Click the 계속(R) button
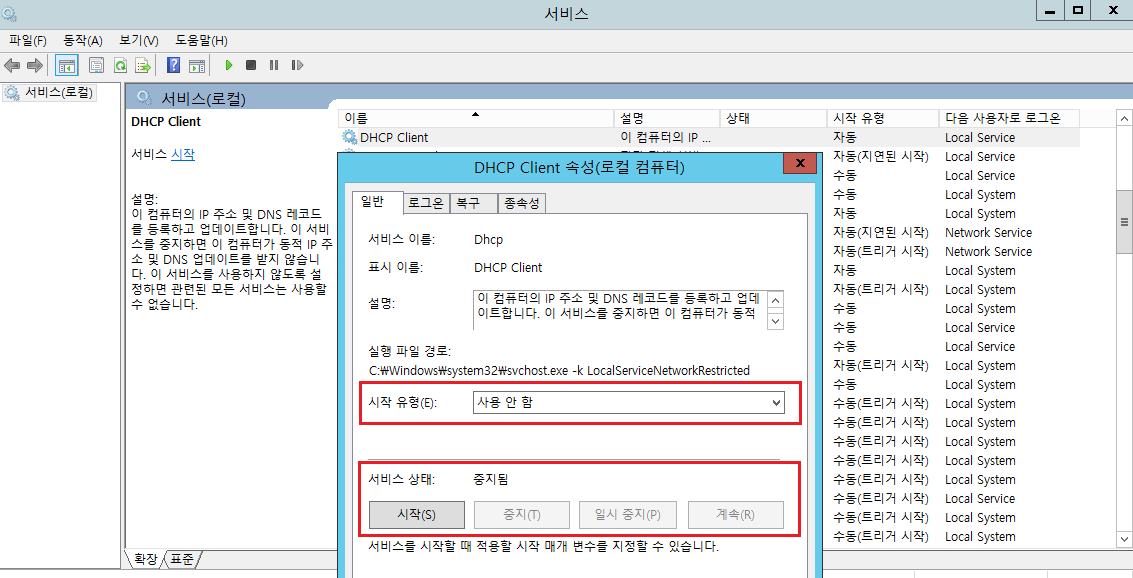Screen dimensions: 1133x578 (736, 514)
